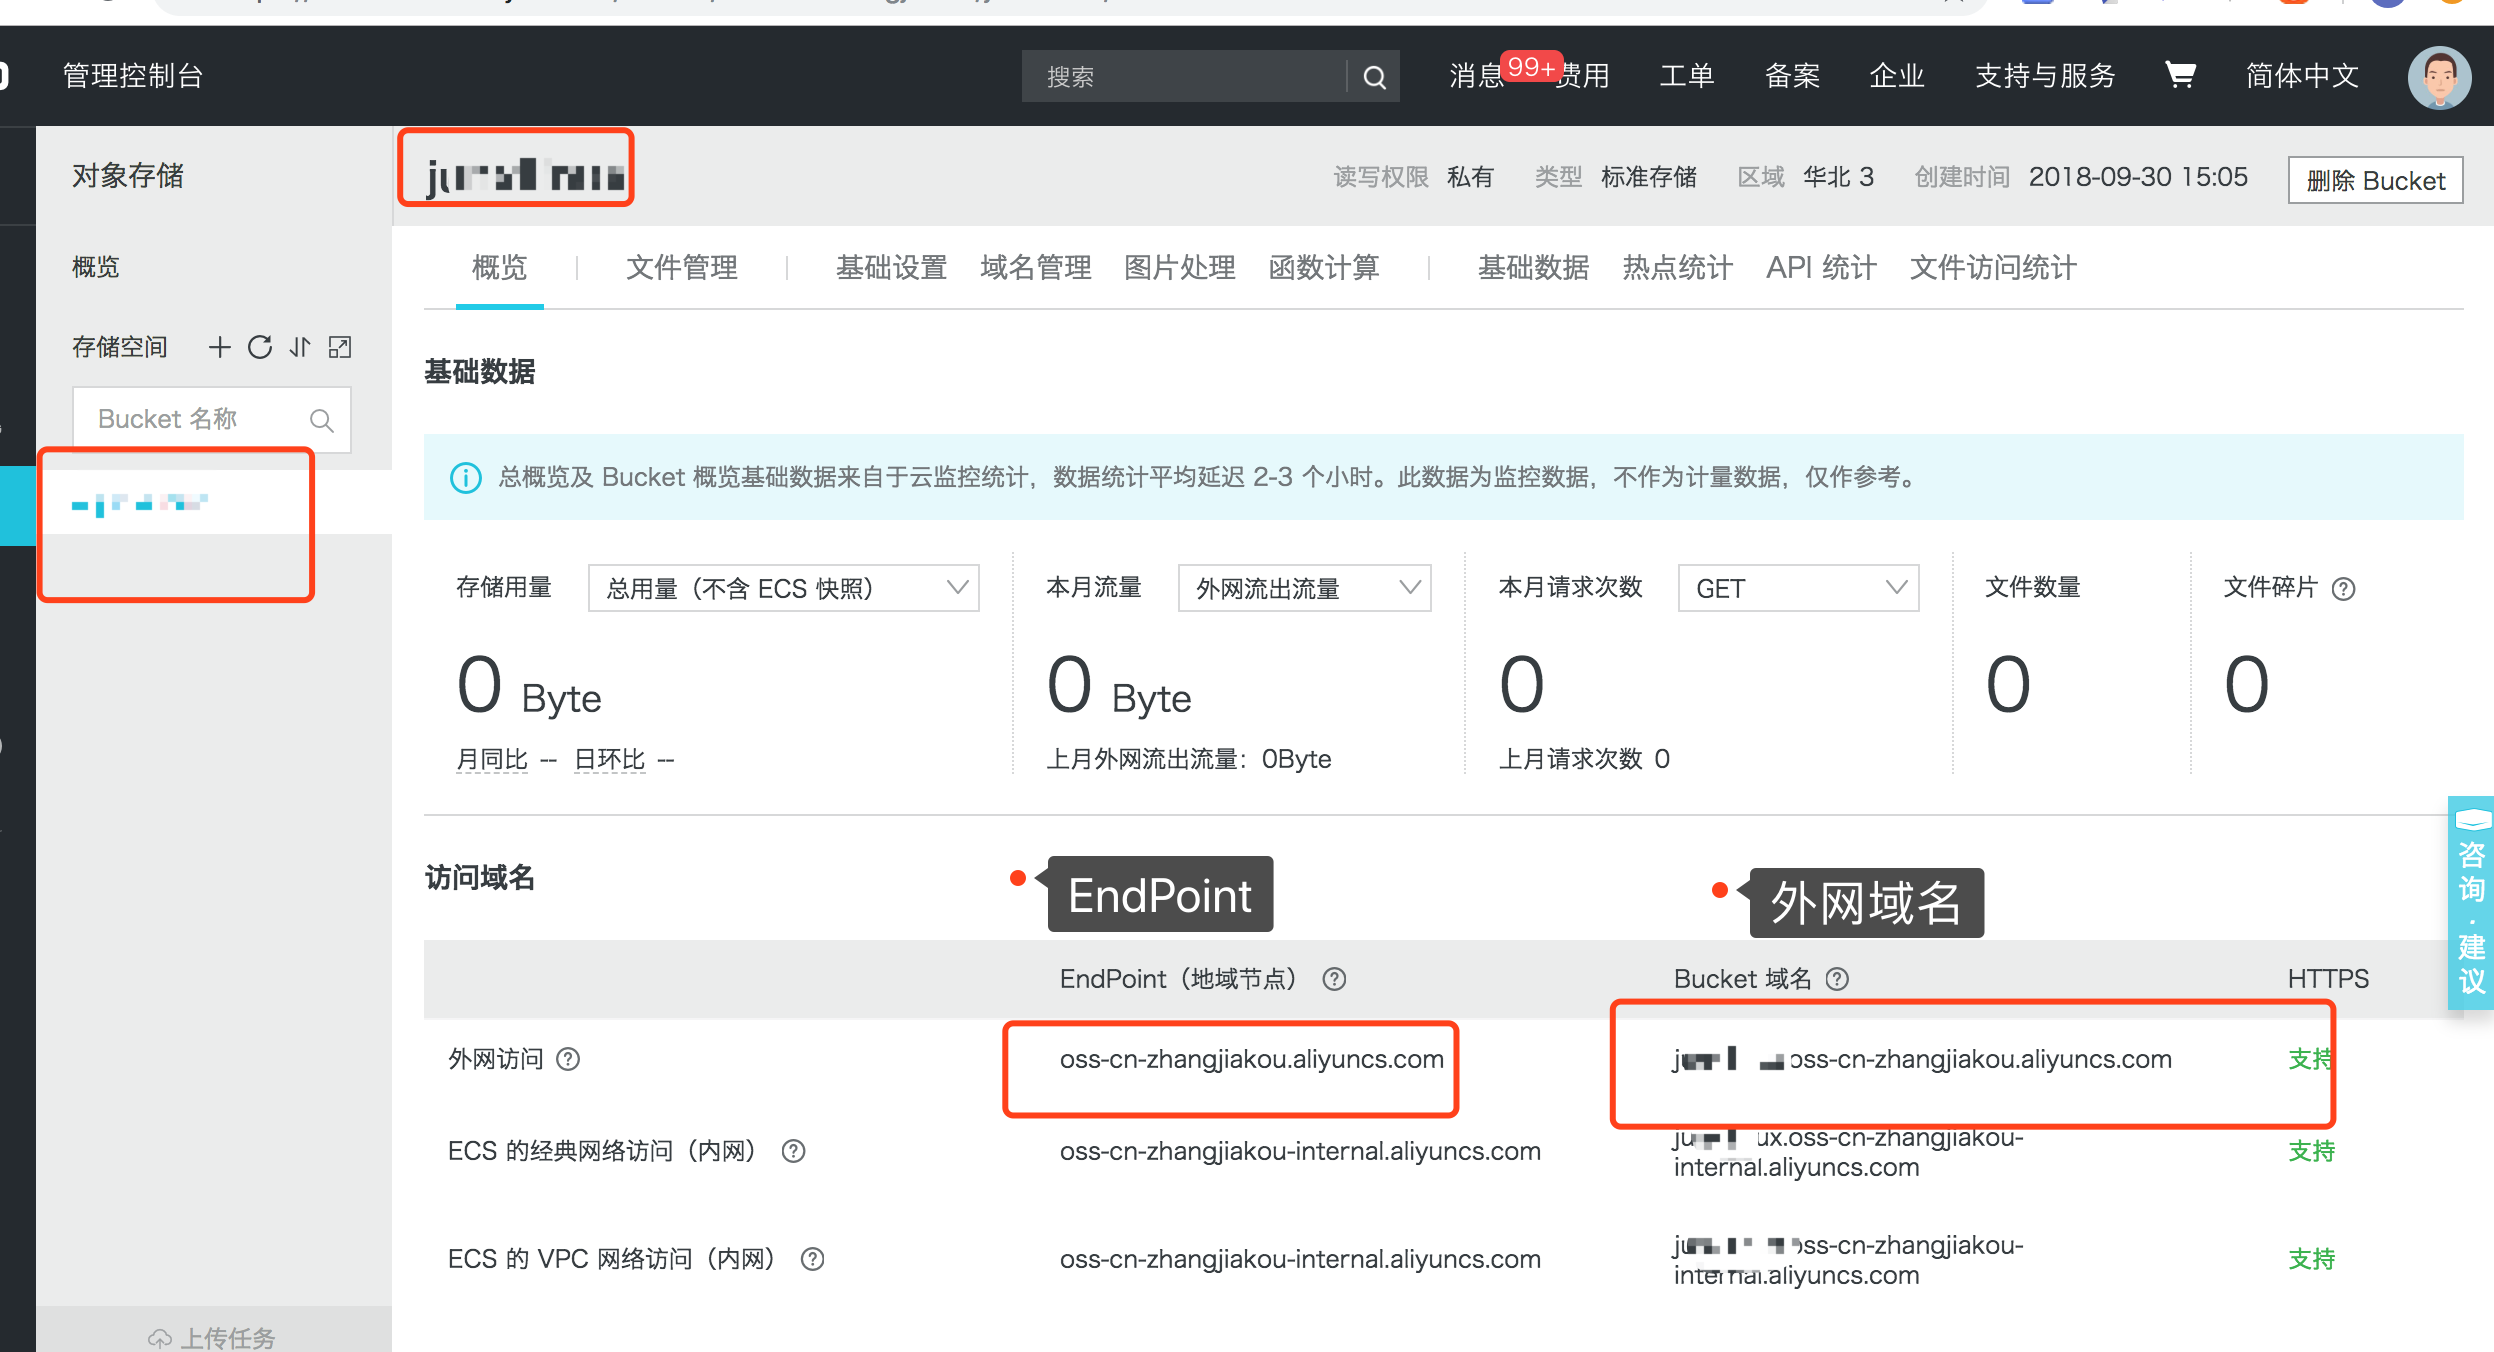The image size is (2494, 1352).
Task: Click the 删除 Bucket button
Action: coord(2375,181)
